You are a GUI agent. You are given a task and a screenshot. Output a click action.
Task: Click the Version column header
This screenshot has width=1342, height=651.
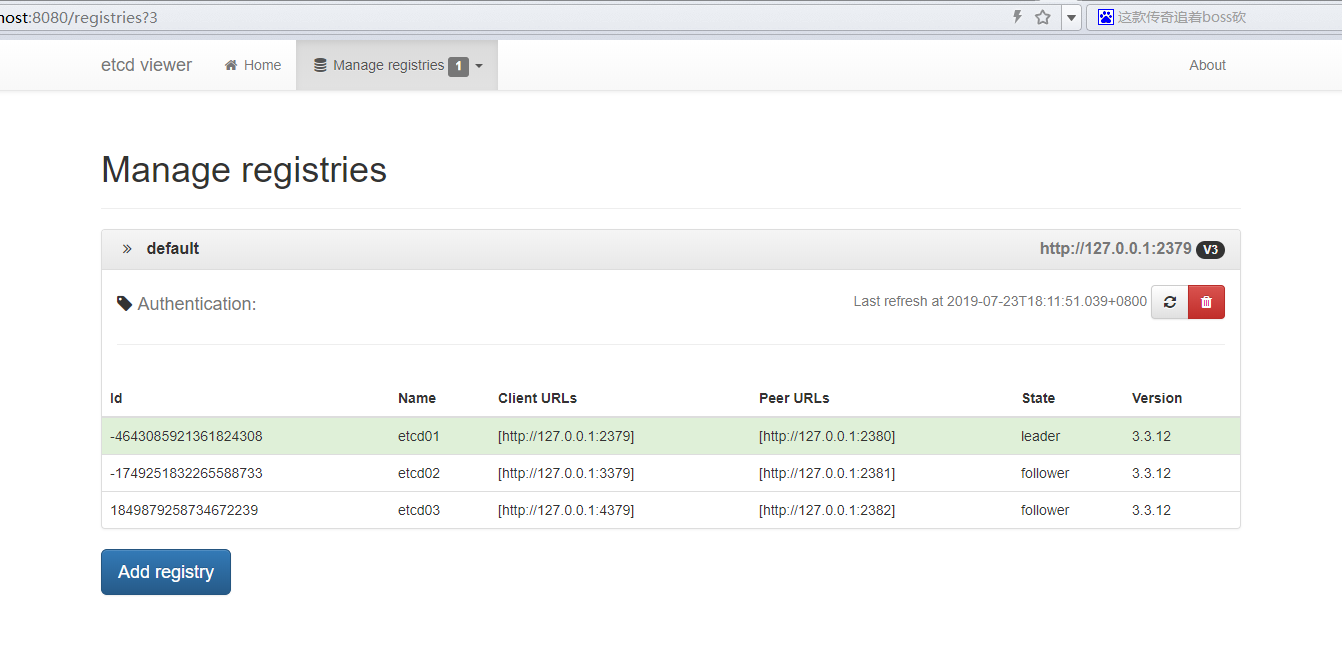pyautogui.click(x=1157, y=398)
